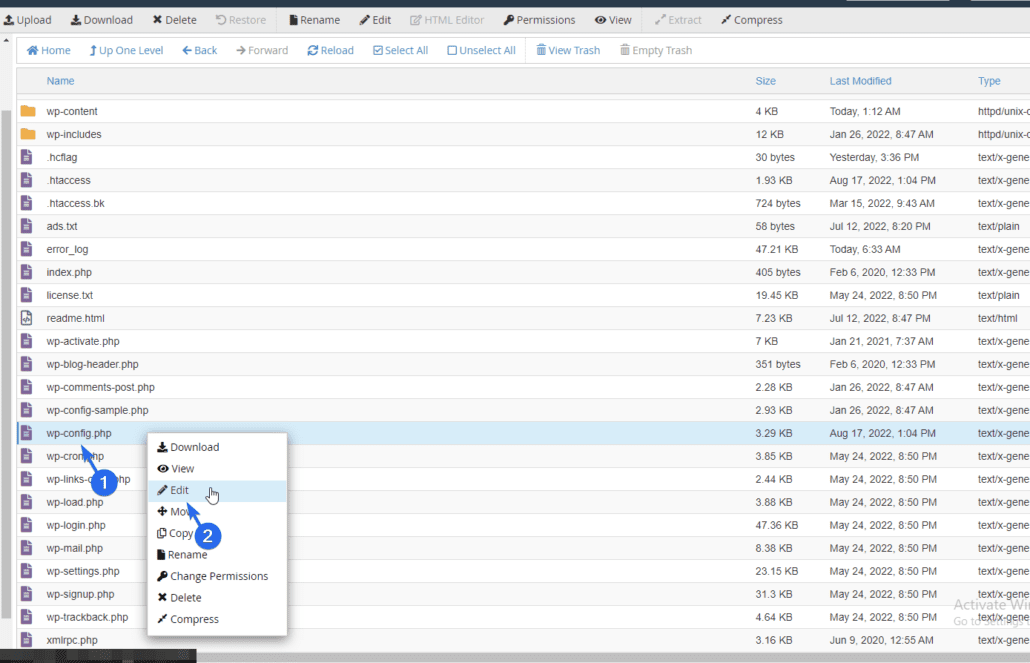Image resolution: width=1030 pixels, height=663 pixels.
Task: Sort by the Type column header
Action: coord(989,81)
